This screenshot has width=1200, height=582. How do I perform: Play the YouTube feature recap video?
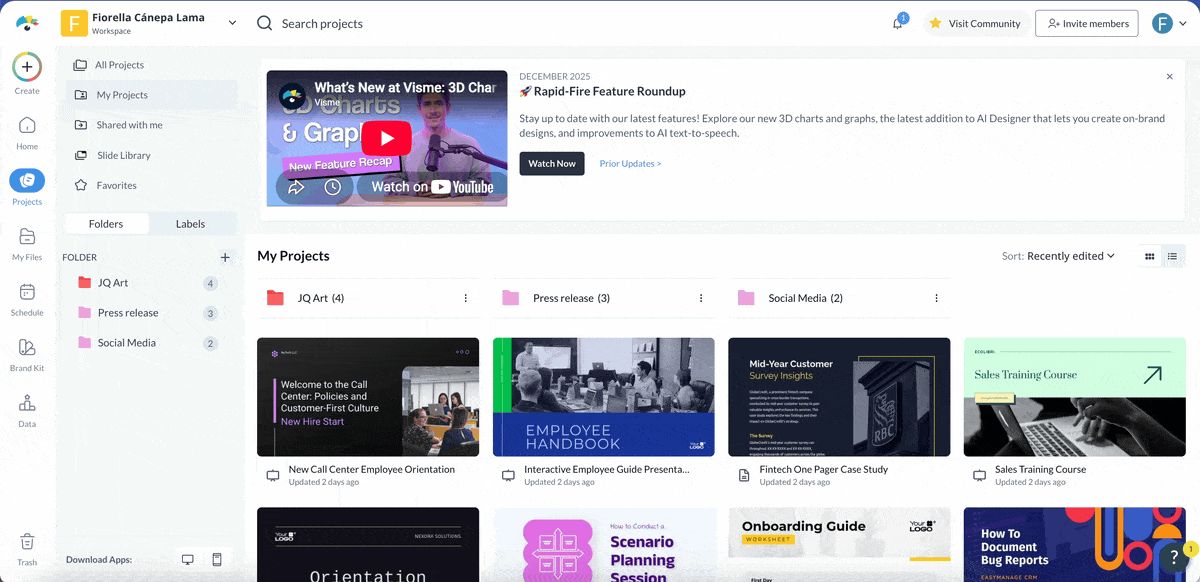point(386,138)
